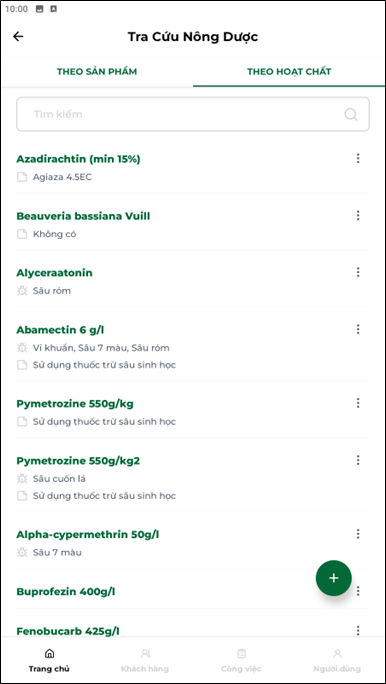This screenshot has height=684, width=386.
Task: Open the Trang chủ home icon
Action: pos(49,653)
